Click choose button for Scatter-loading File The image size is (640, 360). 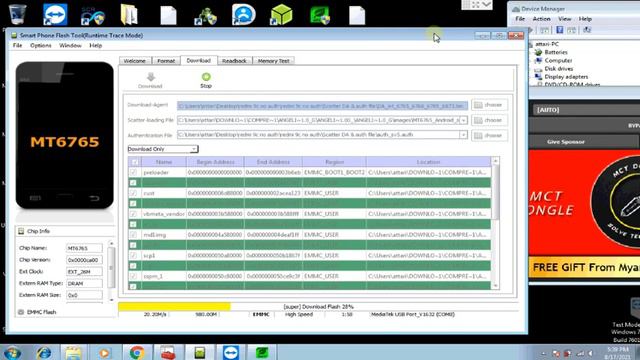(x=489, y=120)
